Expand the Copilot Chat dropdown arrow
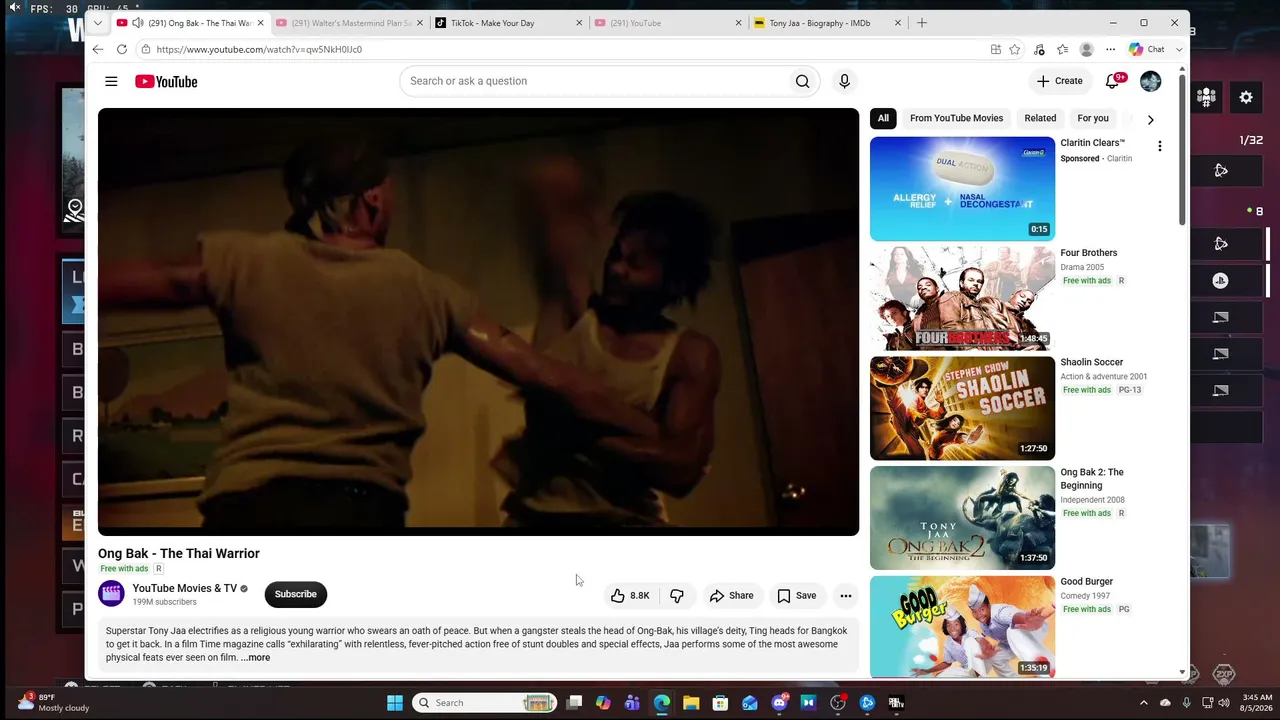1280x720 pixels. click(x=1179, y=49)
